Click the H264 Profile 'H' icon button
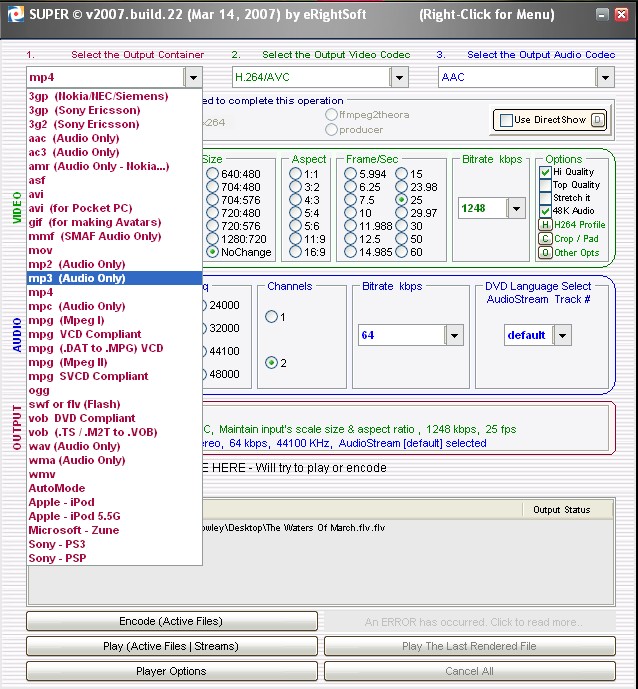The image size is (638, 689). 545,225
